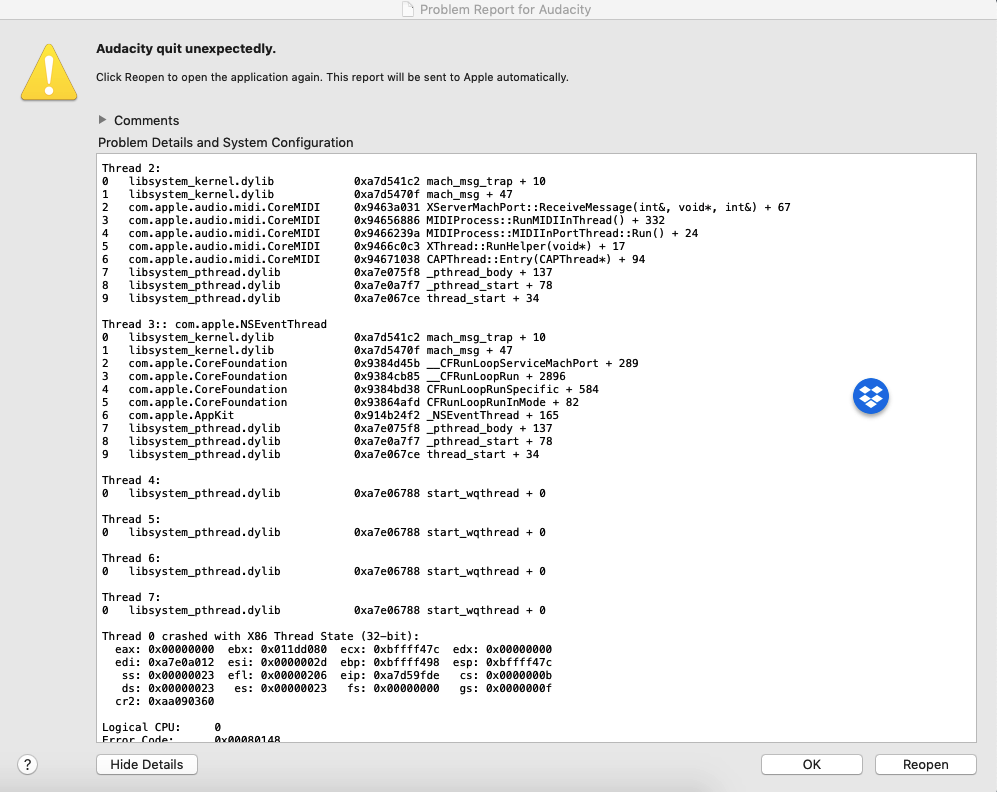Click the CFRunLoopRunInMode + 82 line
997x792 pixels.
(340, 402)
